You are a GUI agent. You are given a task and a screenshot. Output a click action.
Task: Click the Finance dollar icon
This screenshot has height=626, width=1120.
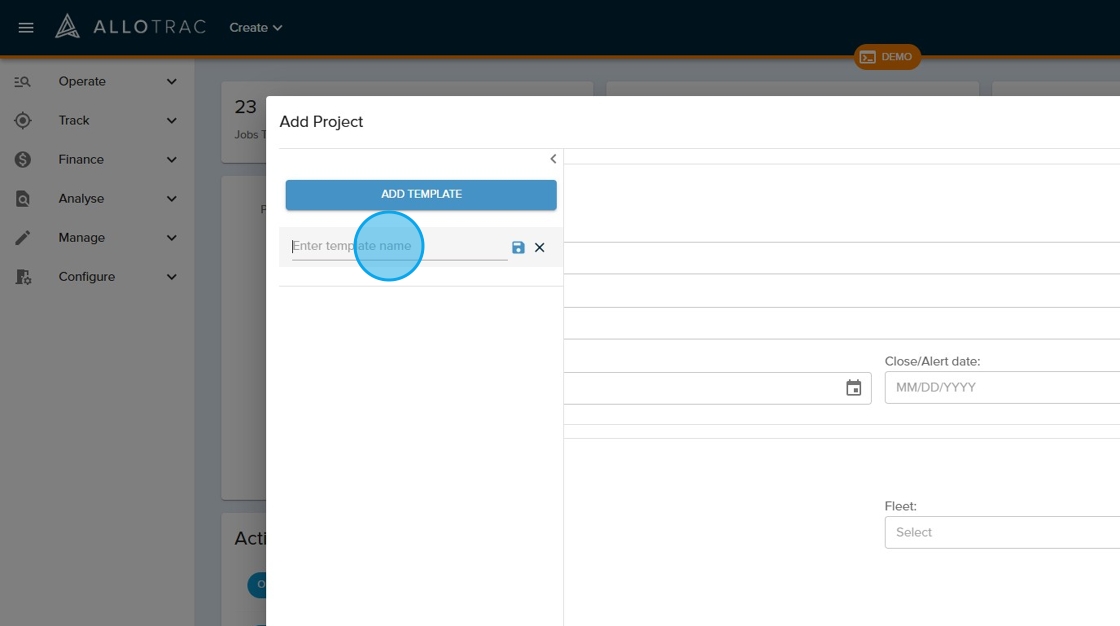[23, 160]
